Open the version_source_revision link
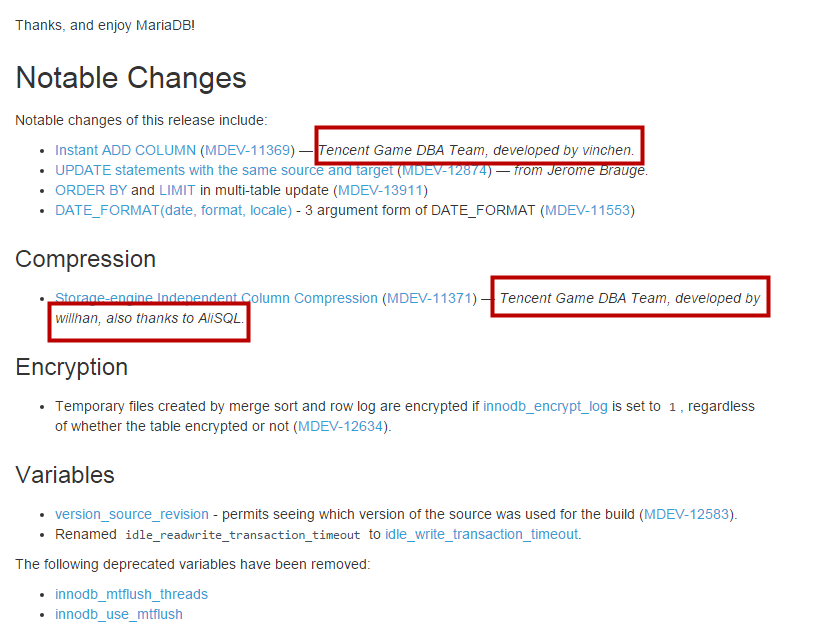Viewport: 822px width, 629px height. pos(132,515)
